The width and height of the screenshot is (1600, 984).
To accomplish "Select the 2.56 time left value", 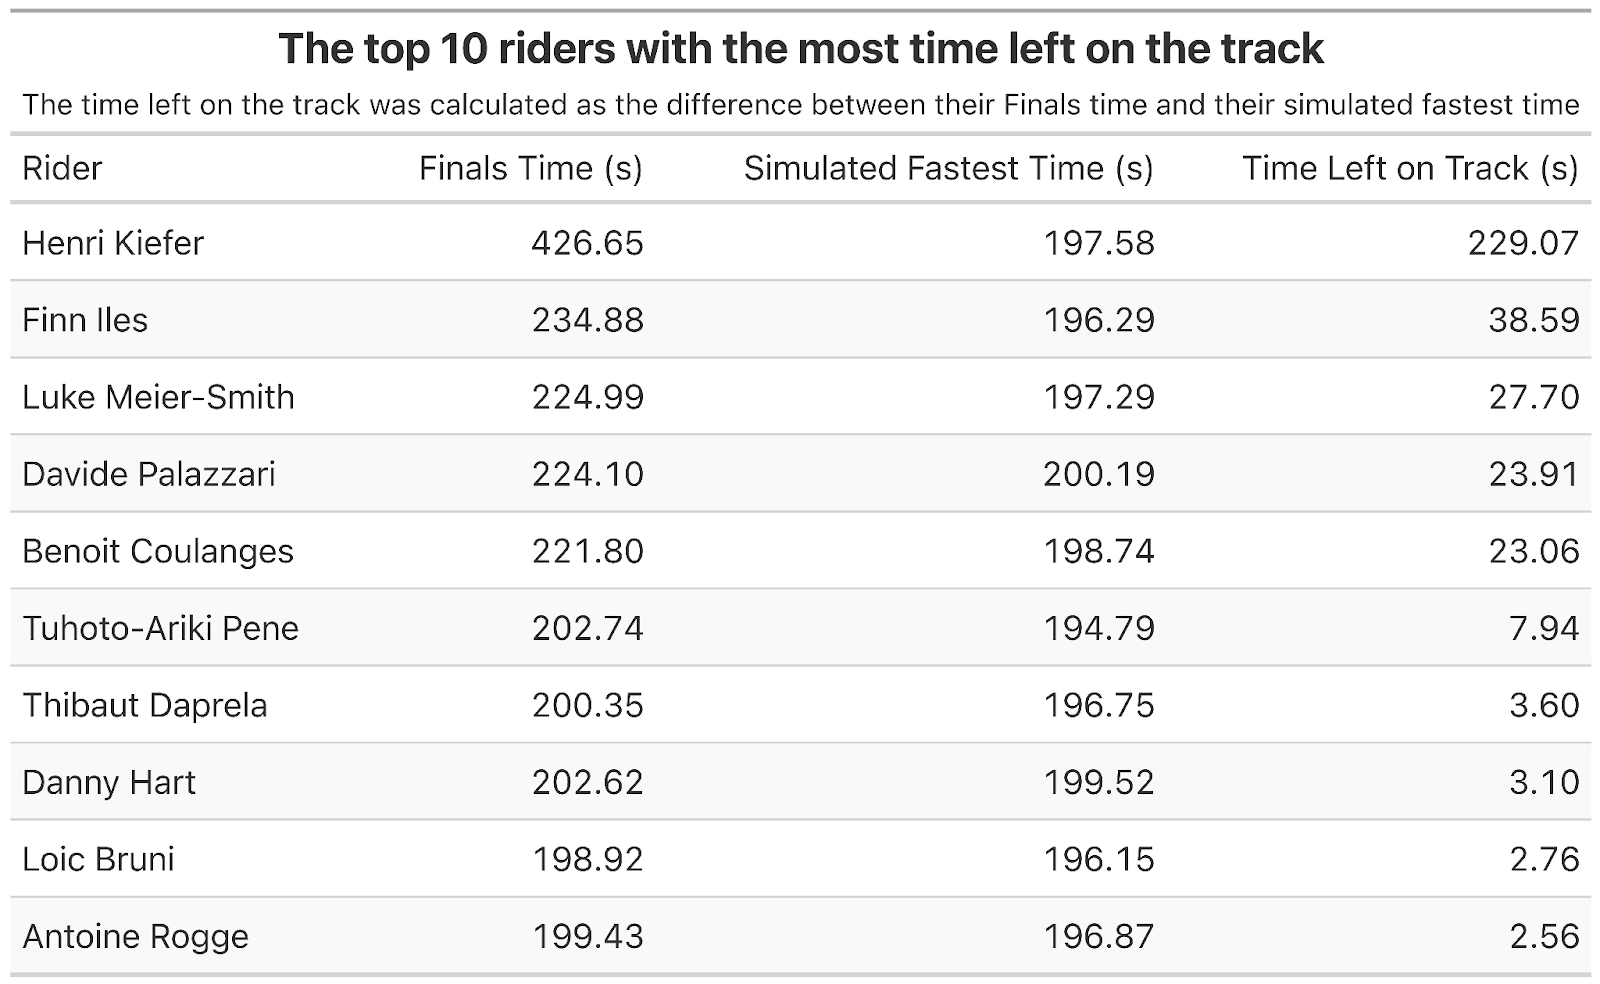I will click(1544, 936).
